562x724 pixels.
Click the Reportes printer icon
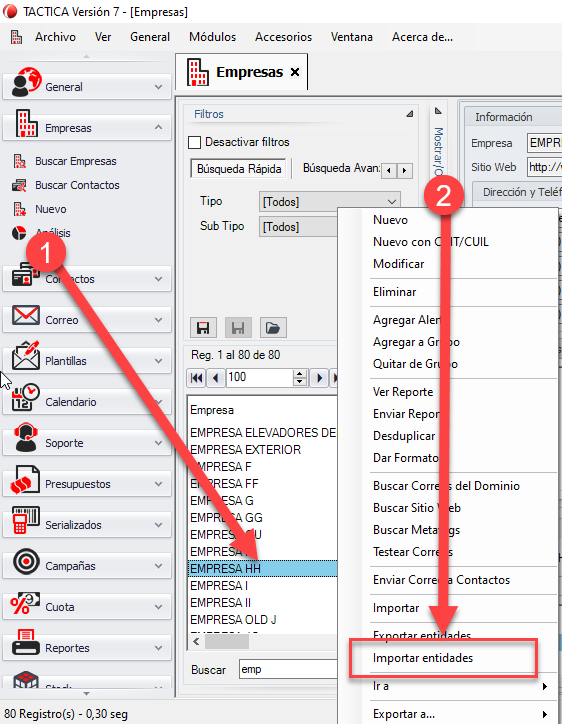tap(26, 643)
